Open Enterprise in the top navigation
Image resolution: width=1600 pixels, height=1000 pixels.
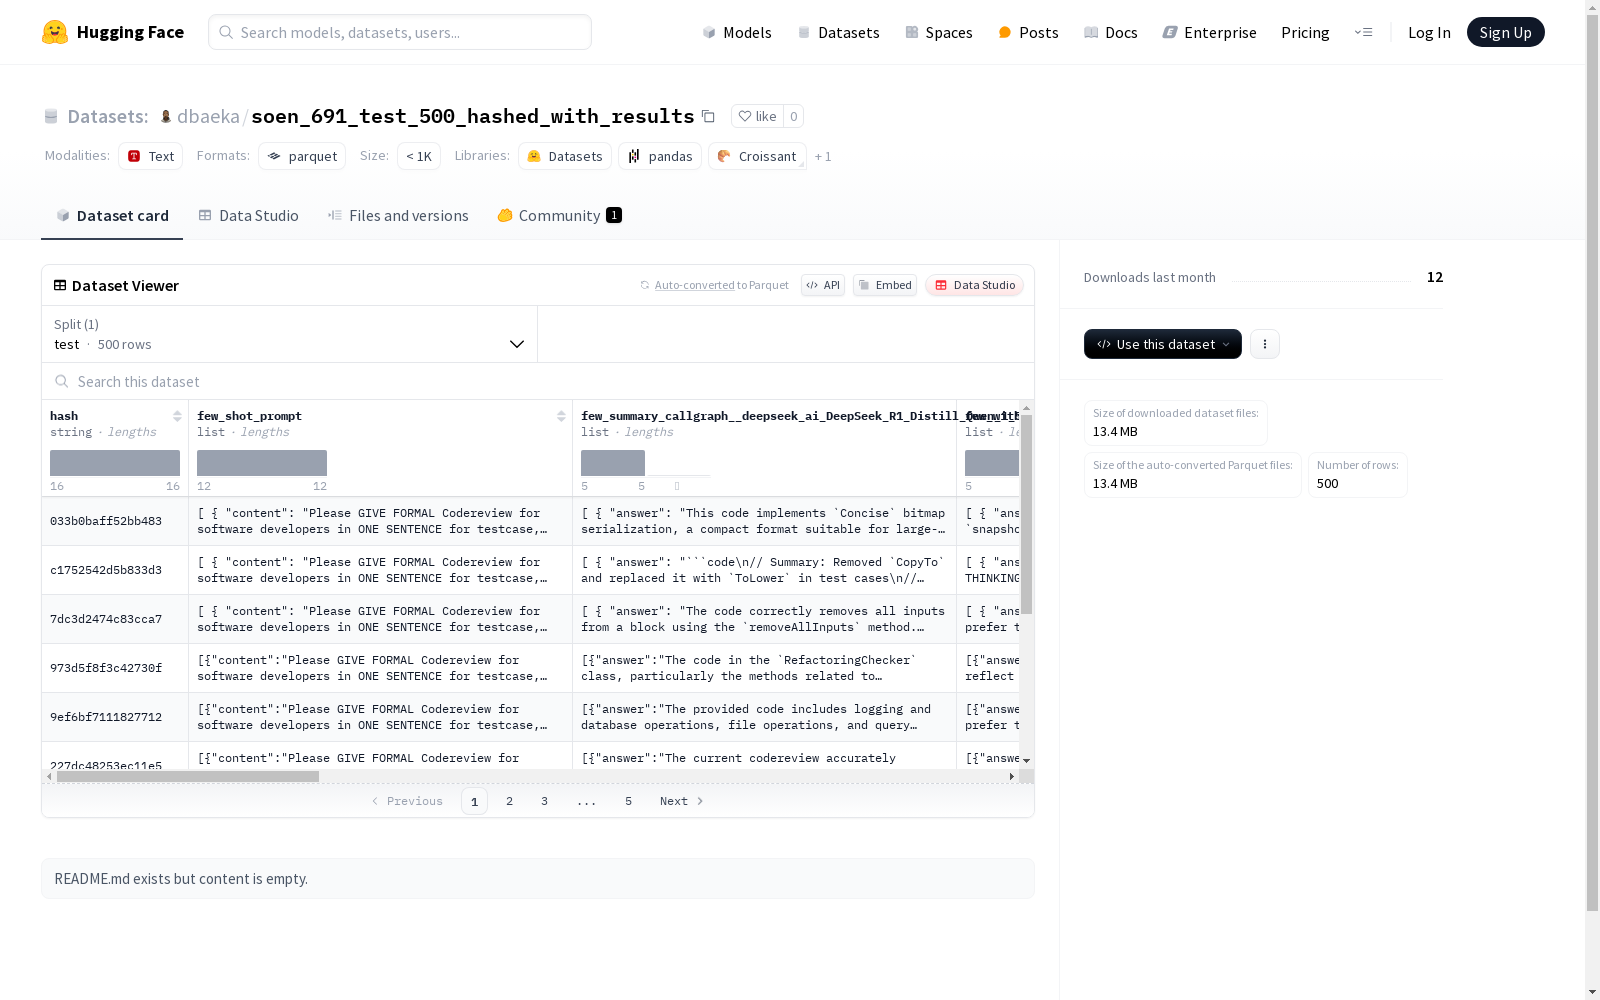(x=1209, y=32)
